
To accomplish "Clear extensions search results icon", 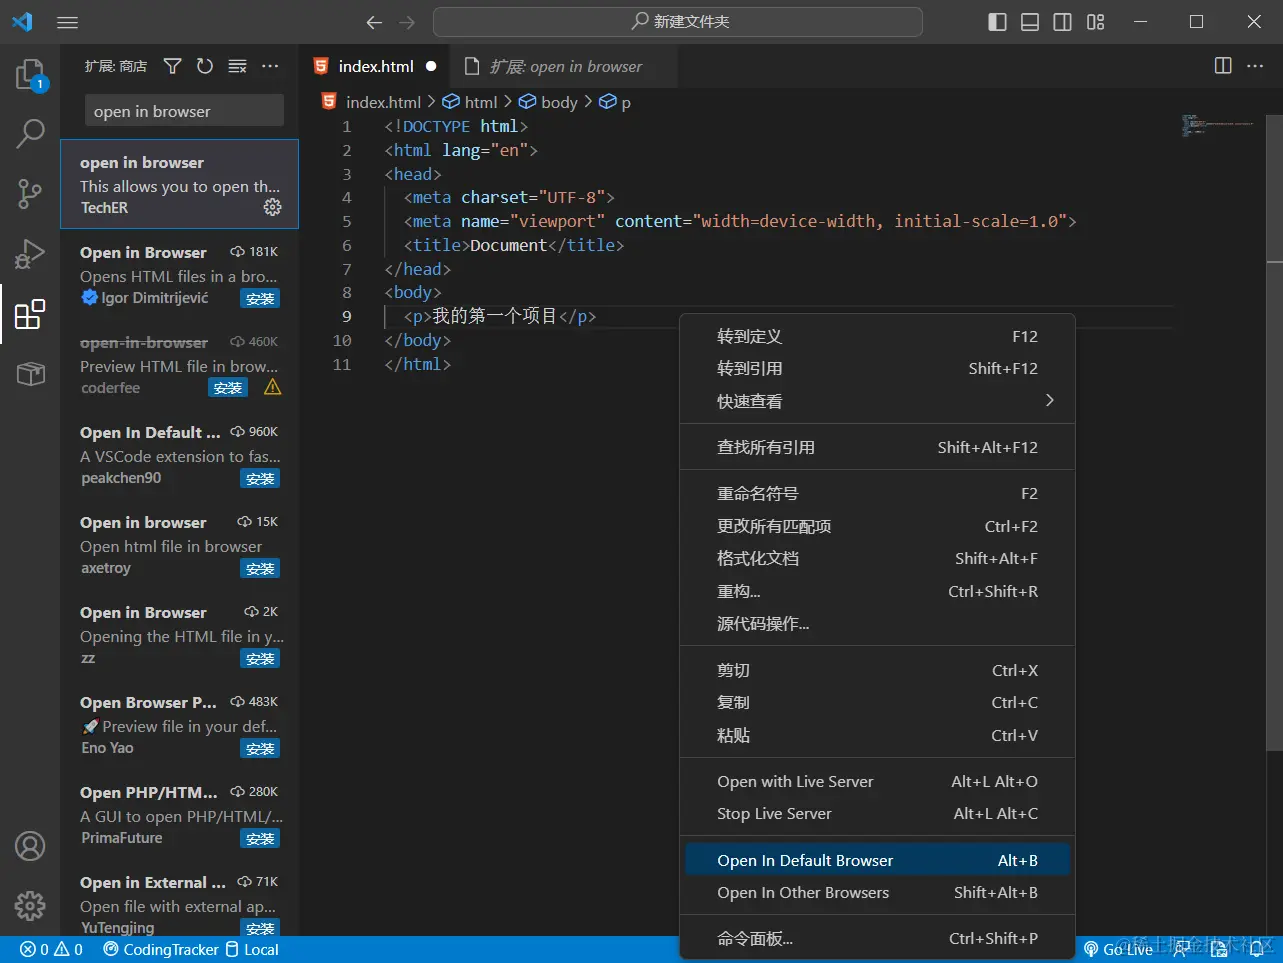I will coord(237,66).
